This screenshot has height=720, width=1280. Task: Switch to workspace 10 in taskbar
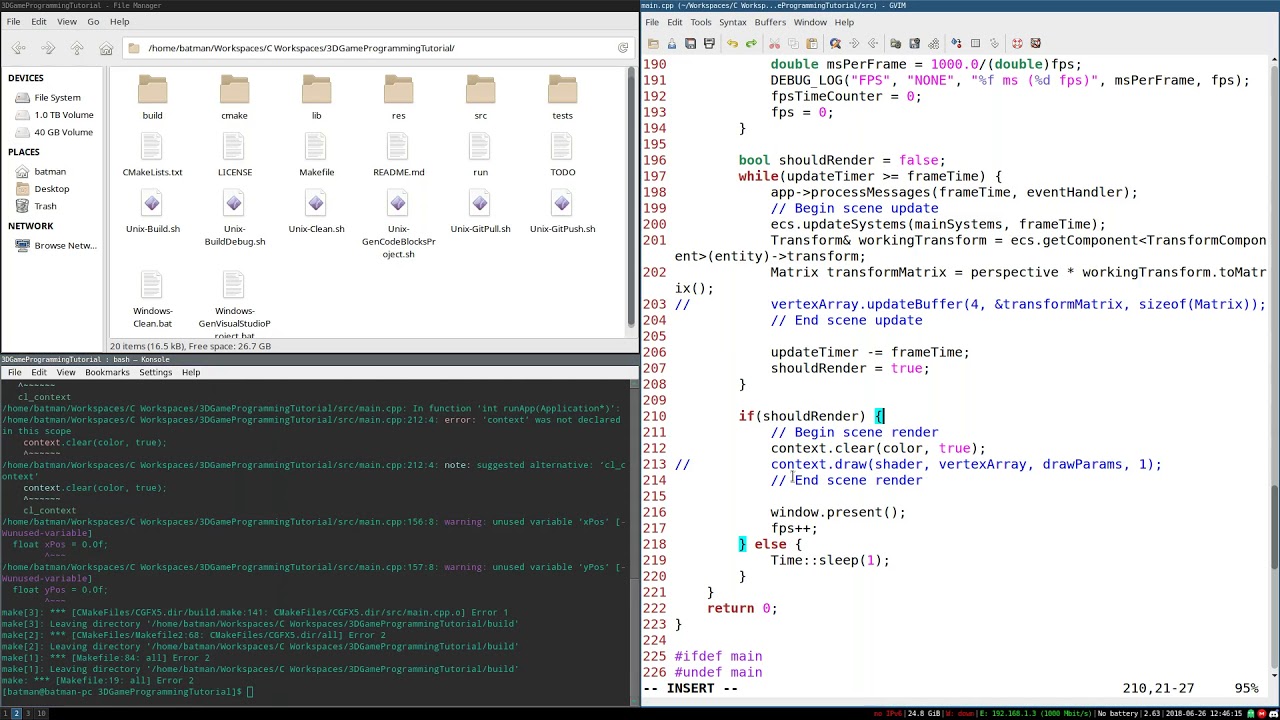coord(41,713)
